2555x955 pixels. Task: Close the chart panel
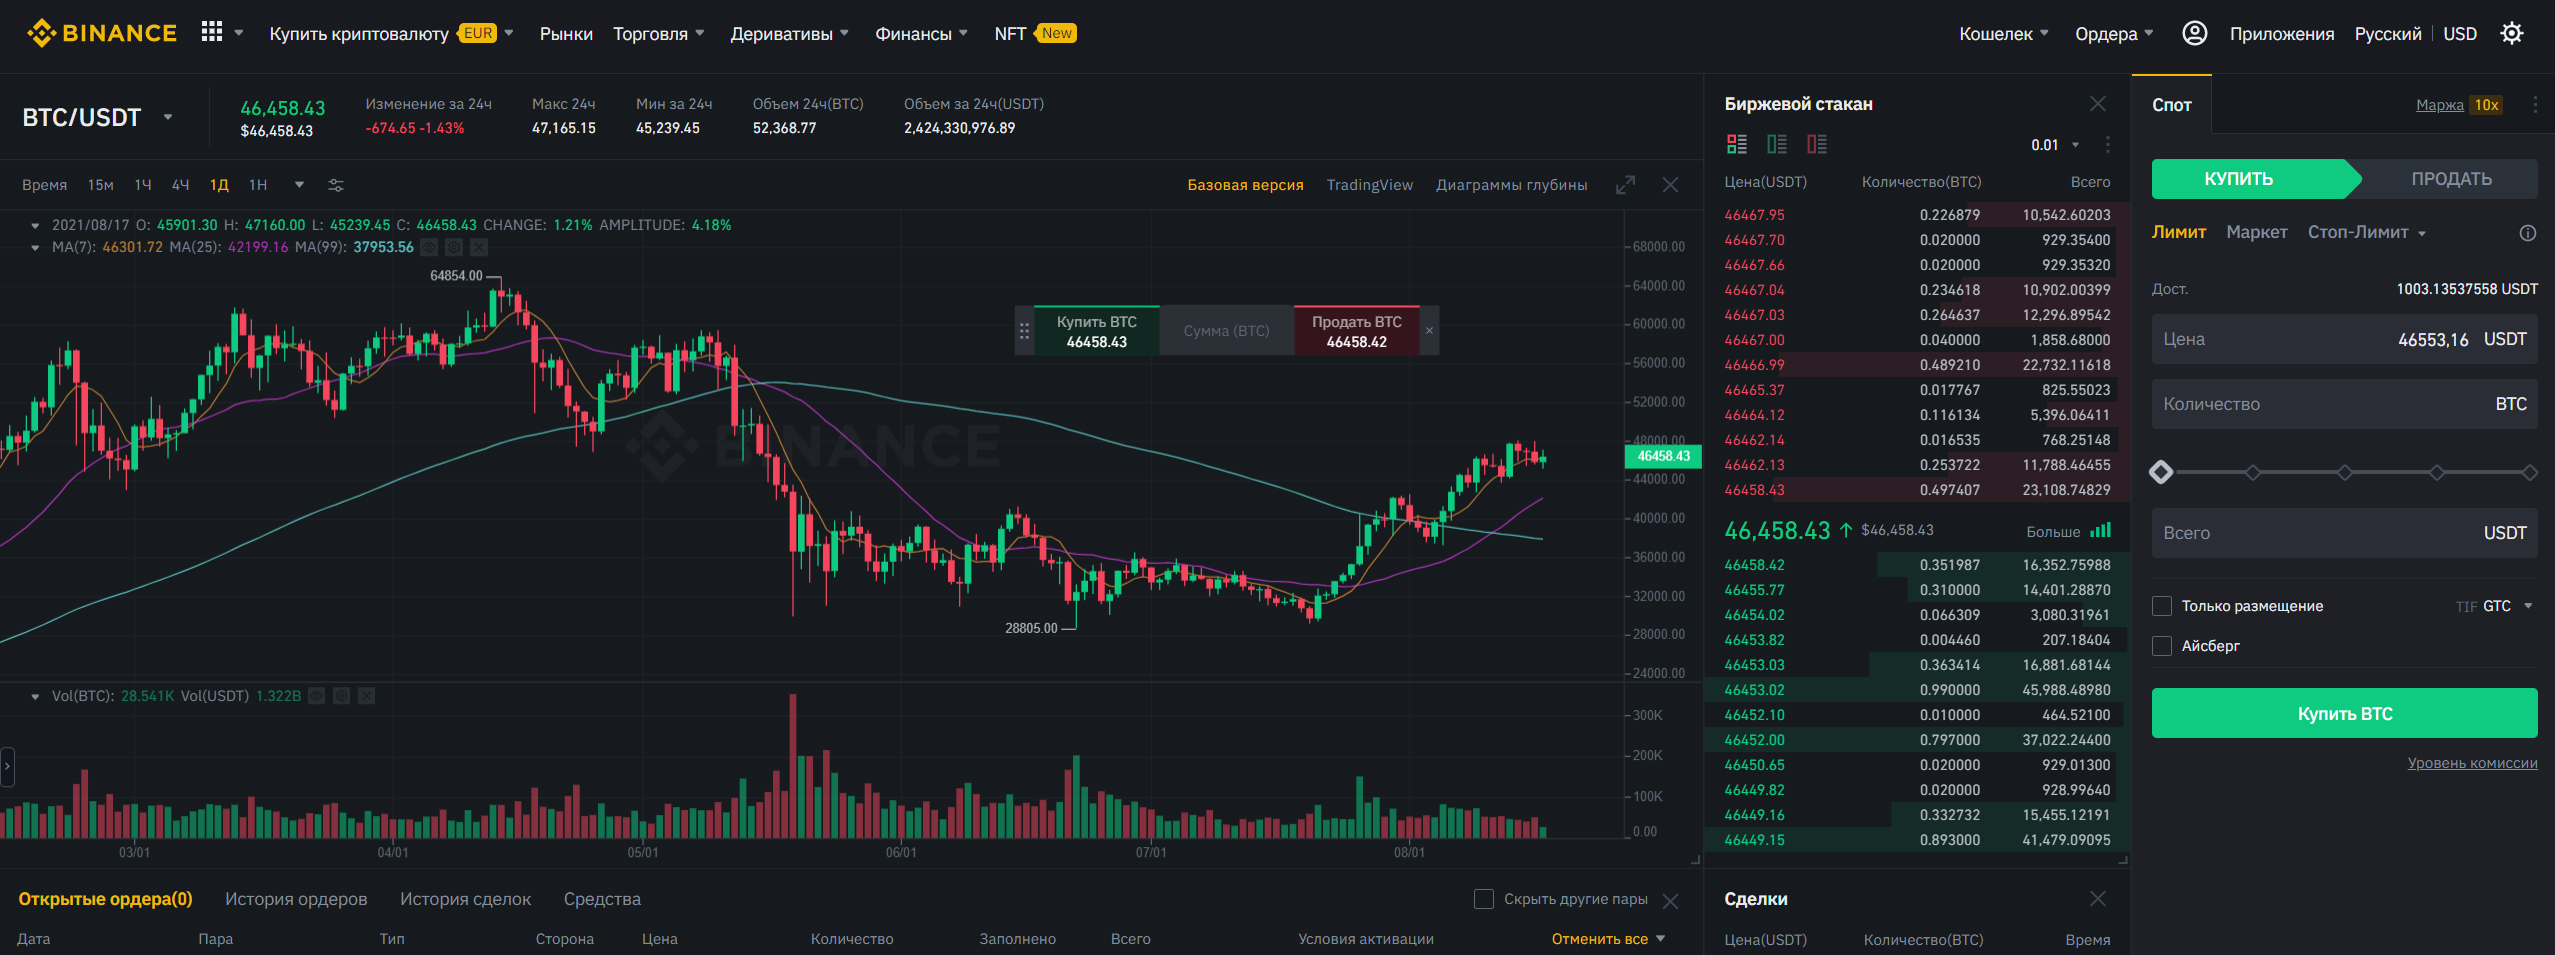(1670, 185)
